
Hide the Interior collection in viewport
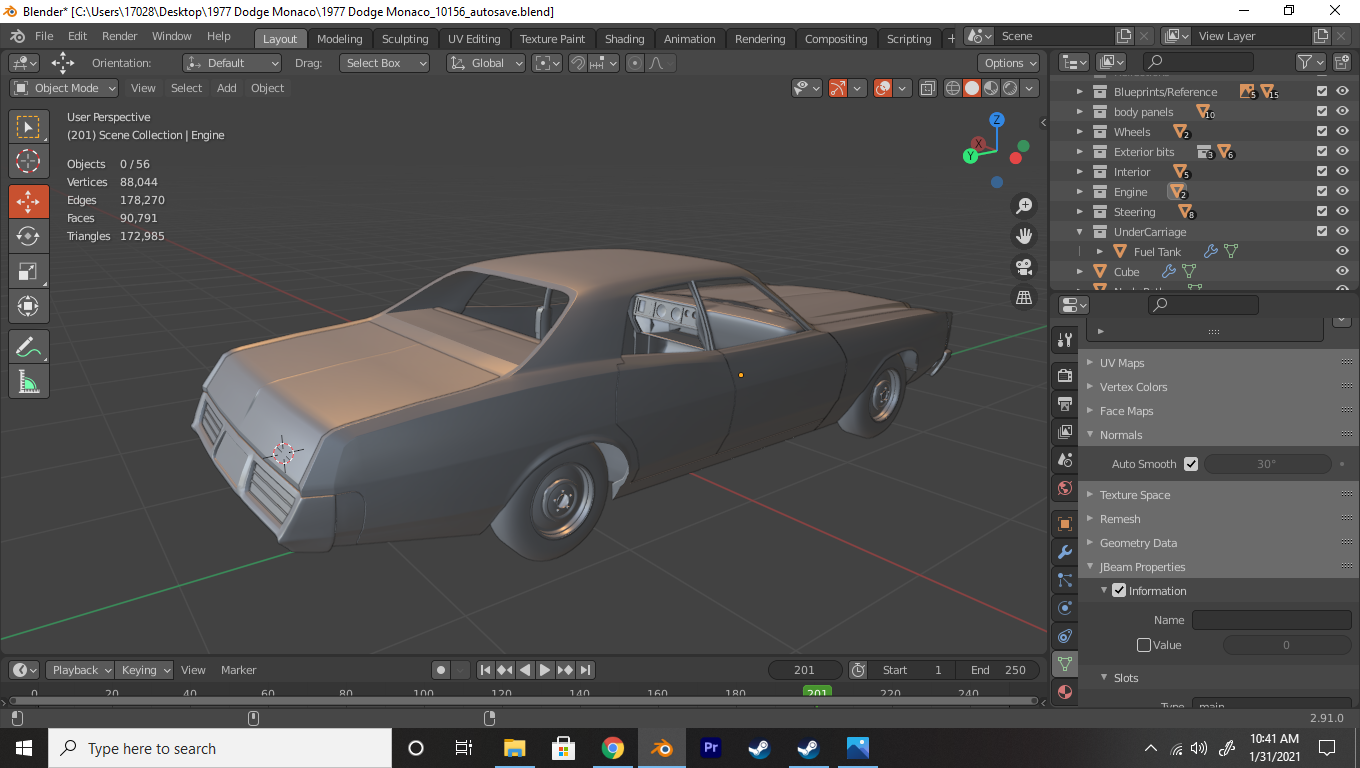click(1342, 171)
